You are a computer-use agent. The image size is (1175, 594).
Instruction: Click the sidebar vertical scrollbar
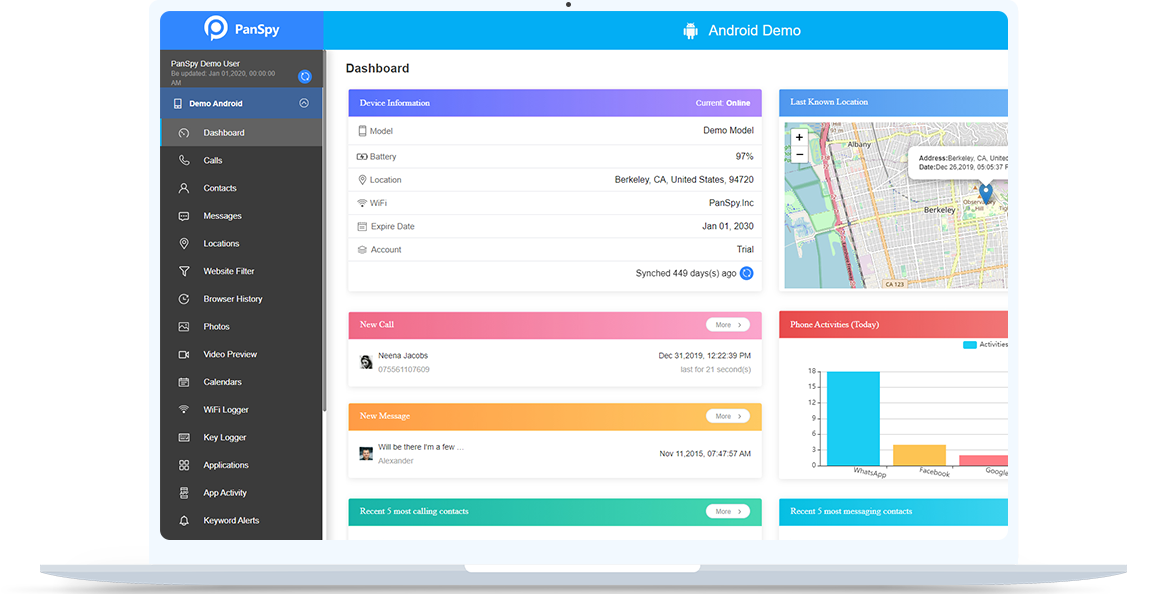pos(324,231)
